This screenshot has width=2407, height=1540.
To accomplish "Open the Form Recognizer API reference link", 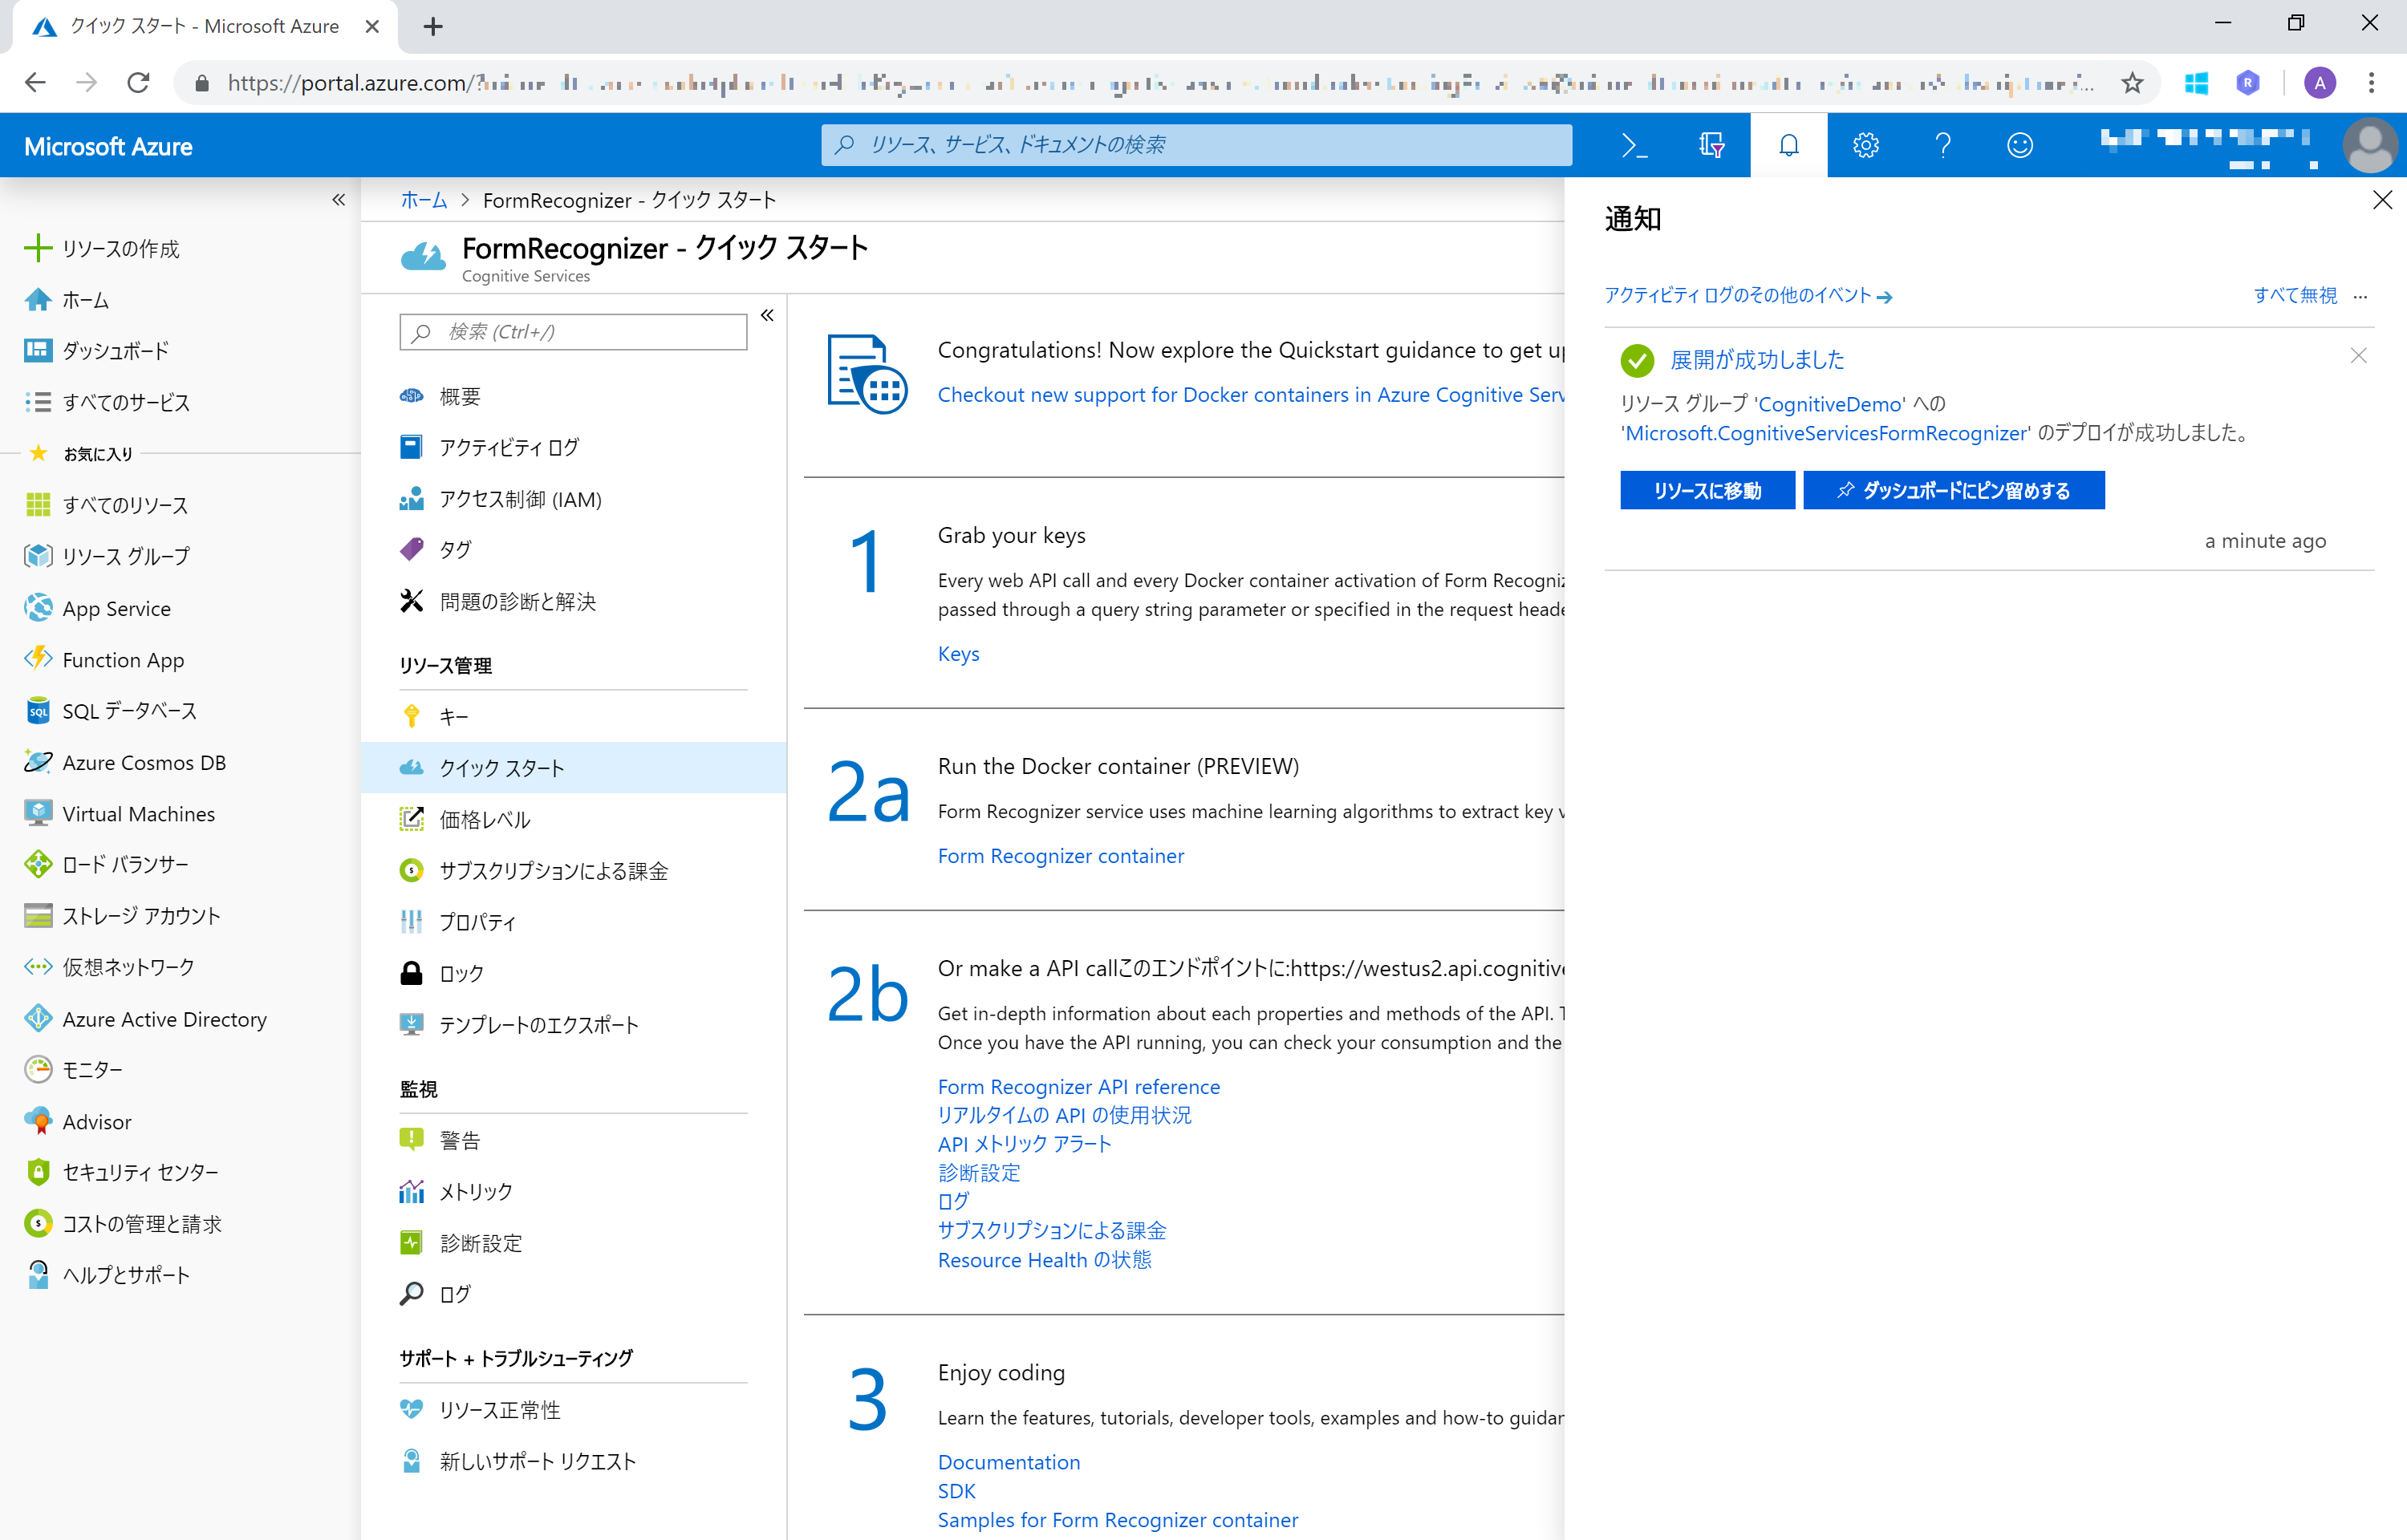I will (x=1078, y=1086).
